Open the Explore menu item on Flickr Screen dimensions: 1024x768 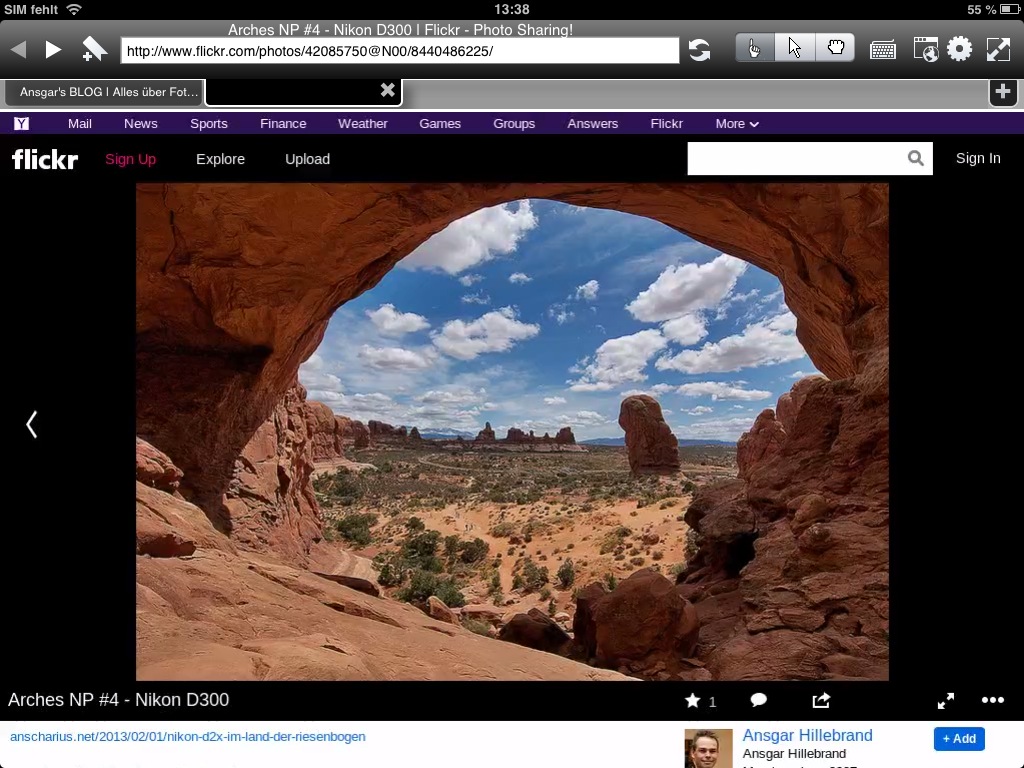tap(220, 159)
